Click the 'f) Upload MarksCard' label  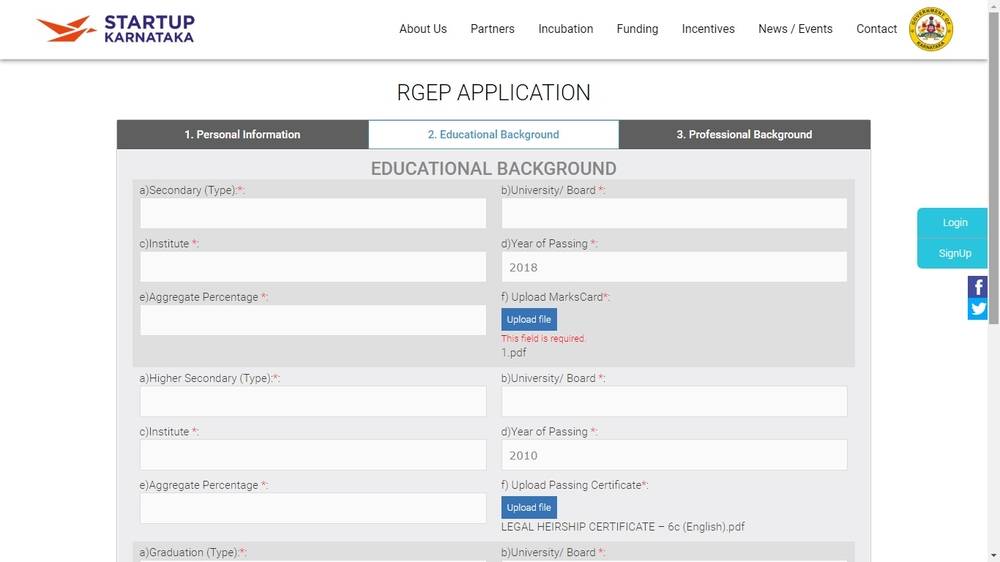555,297
